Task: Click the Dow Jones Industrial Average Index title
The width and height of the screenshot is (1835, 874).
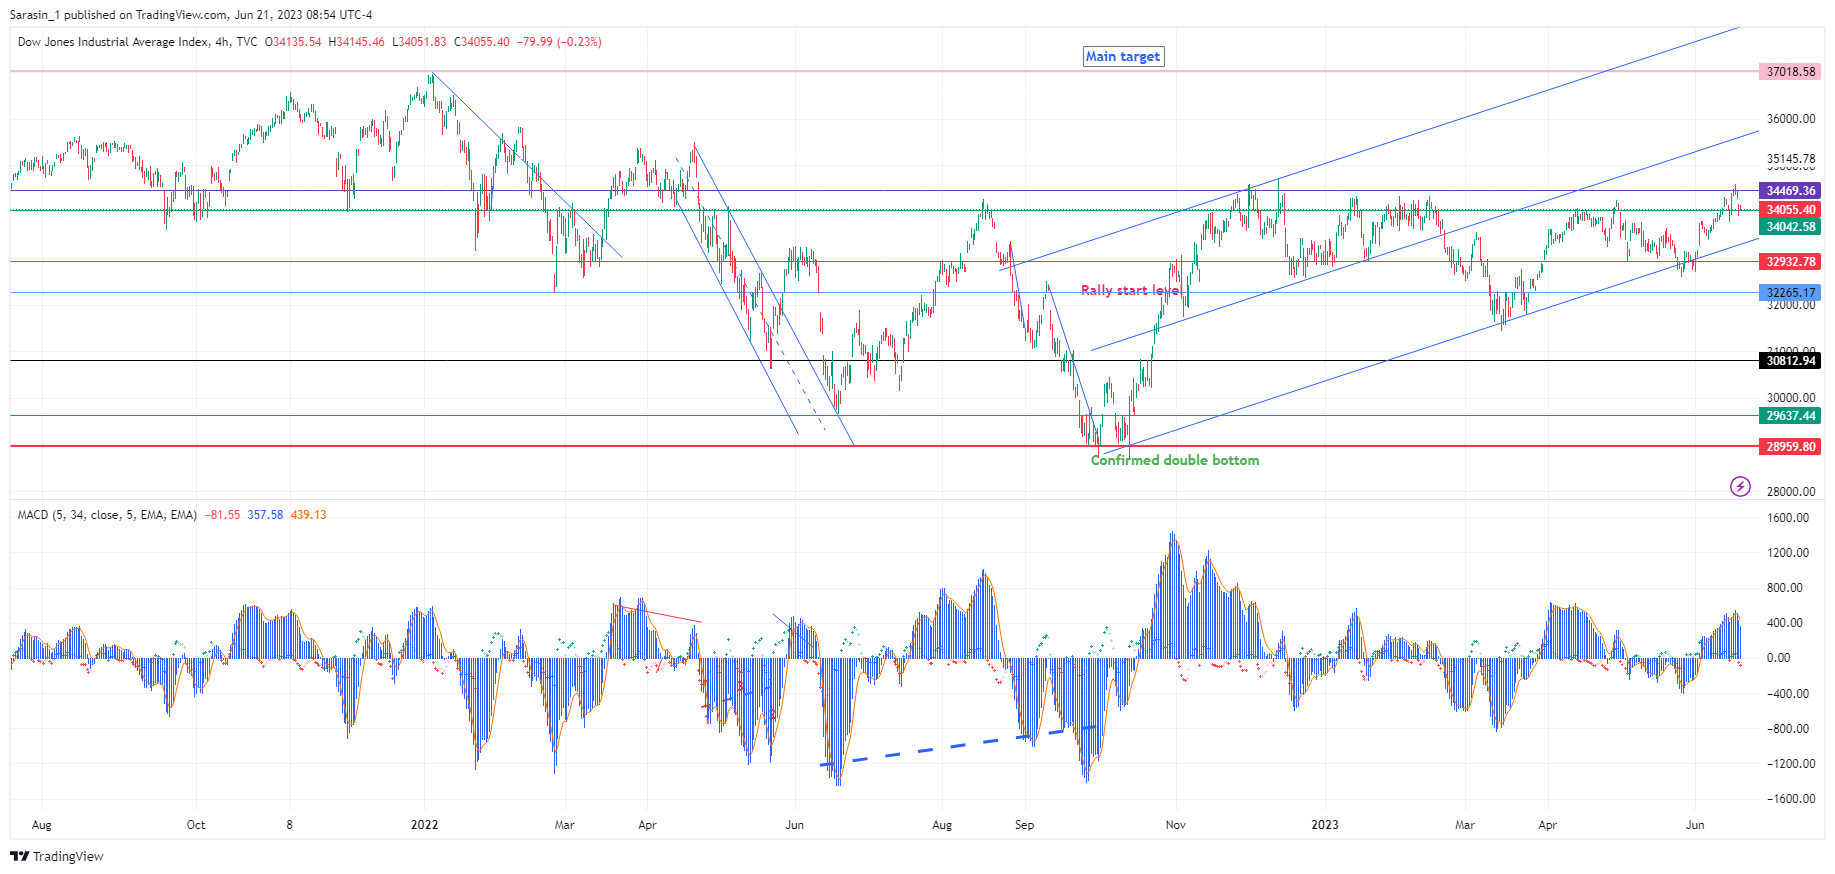Action: (114, 42)
